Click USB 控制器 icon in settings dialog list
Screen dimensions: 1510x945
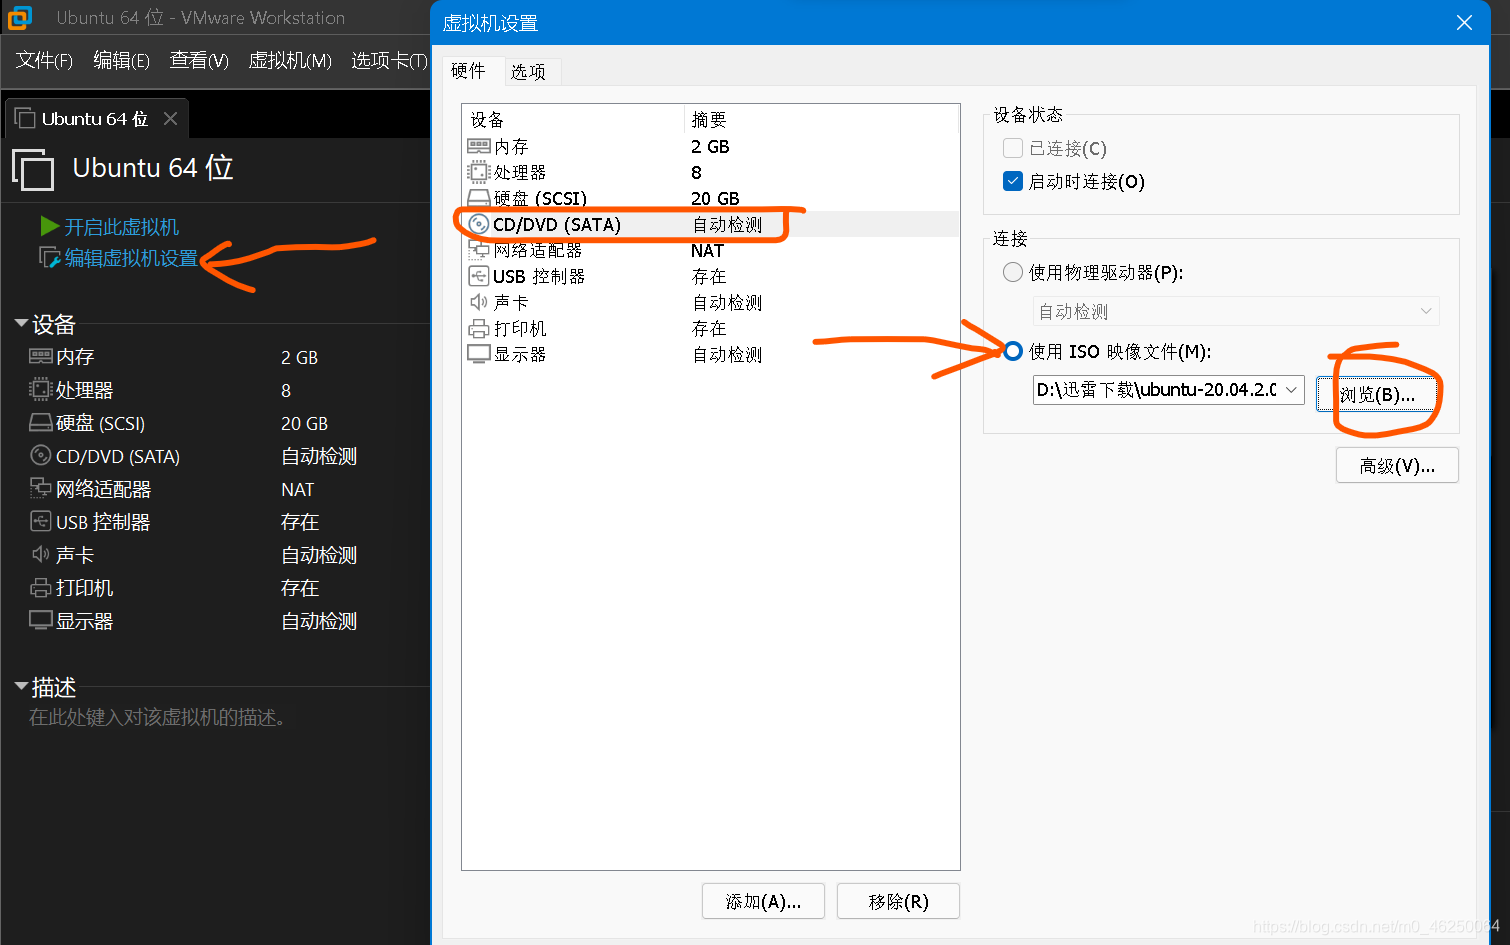(x=479, y=276)
